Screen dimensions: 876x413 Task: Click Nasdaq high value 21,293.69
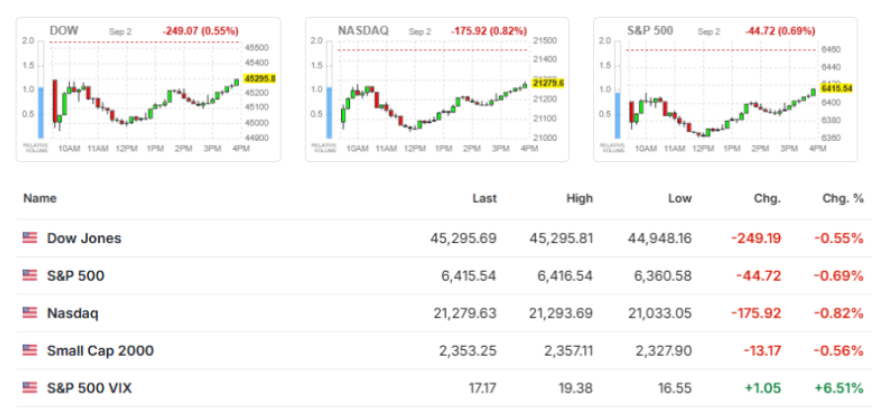pos(561,314)
